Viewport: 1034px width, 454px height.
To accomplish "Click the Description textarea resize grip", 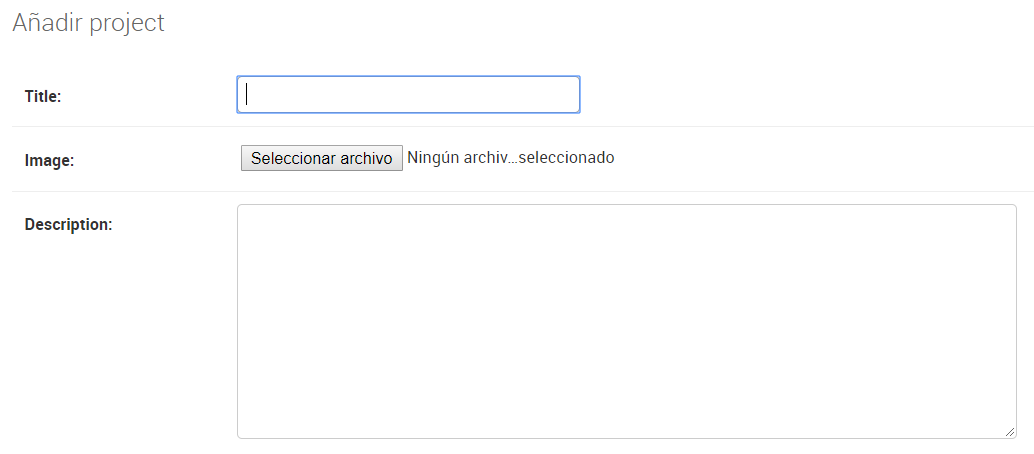I will pyautogui.click(x=1010, y=432).
